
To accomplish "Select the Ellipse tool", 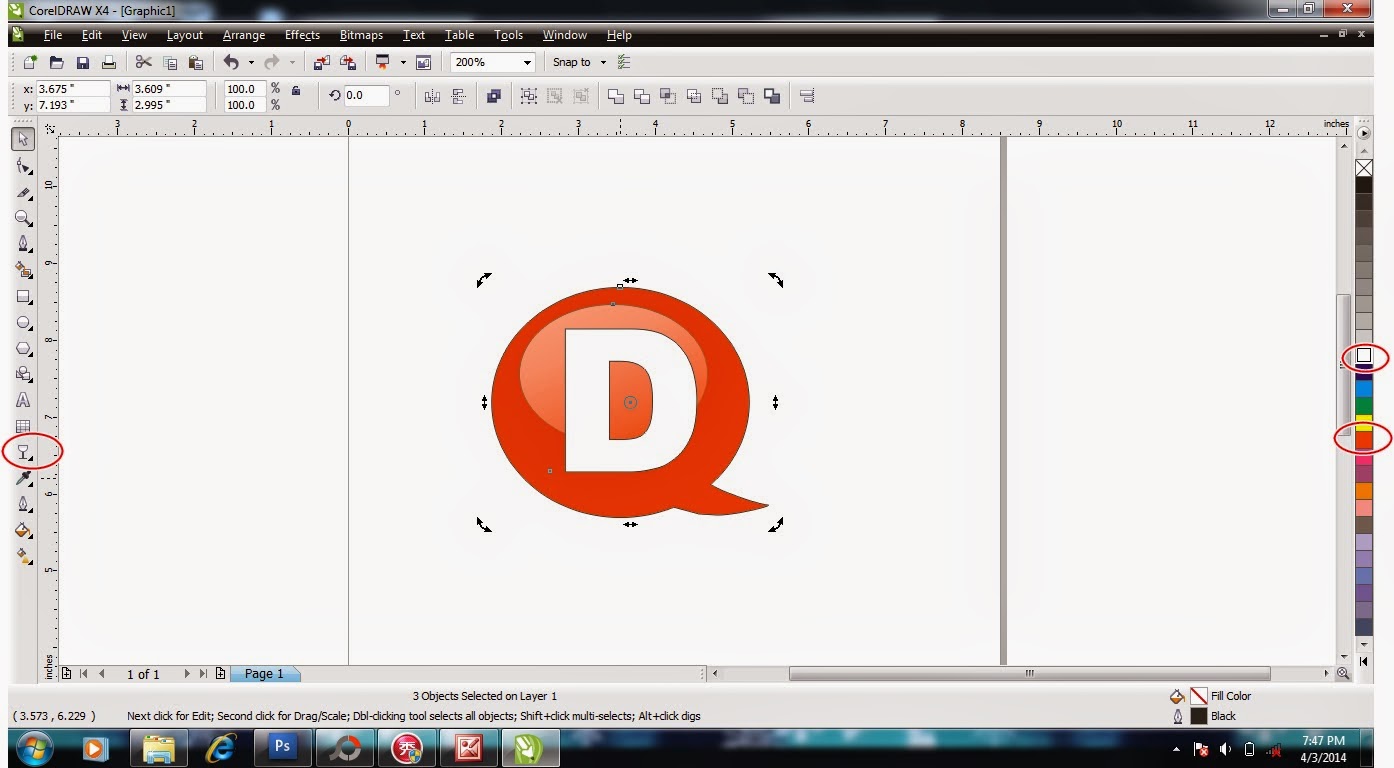I will [x=22, y=322].
